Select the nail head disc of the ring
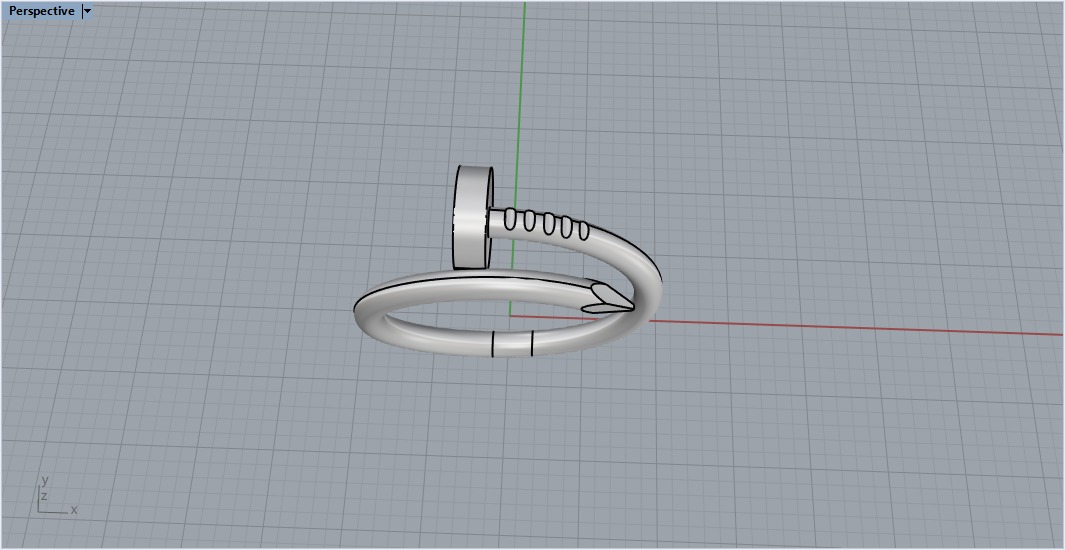The height and width of the screenshot is (550, 1065). (473, 217)
